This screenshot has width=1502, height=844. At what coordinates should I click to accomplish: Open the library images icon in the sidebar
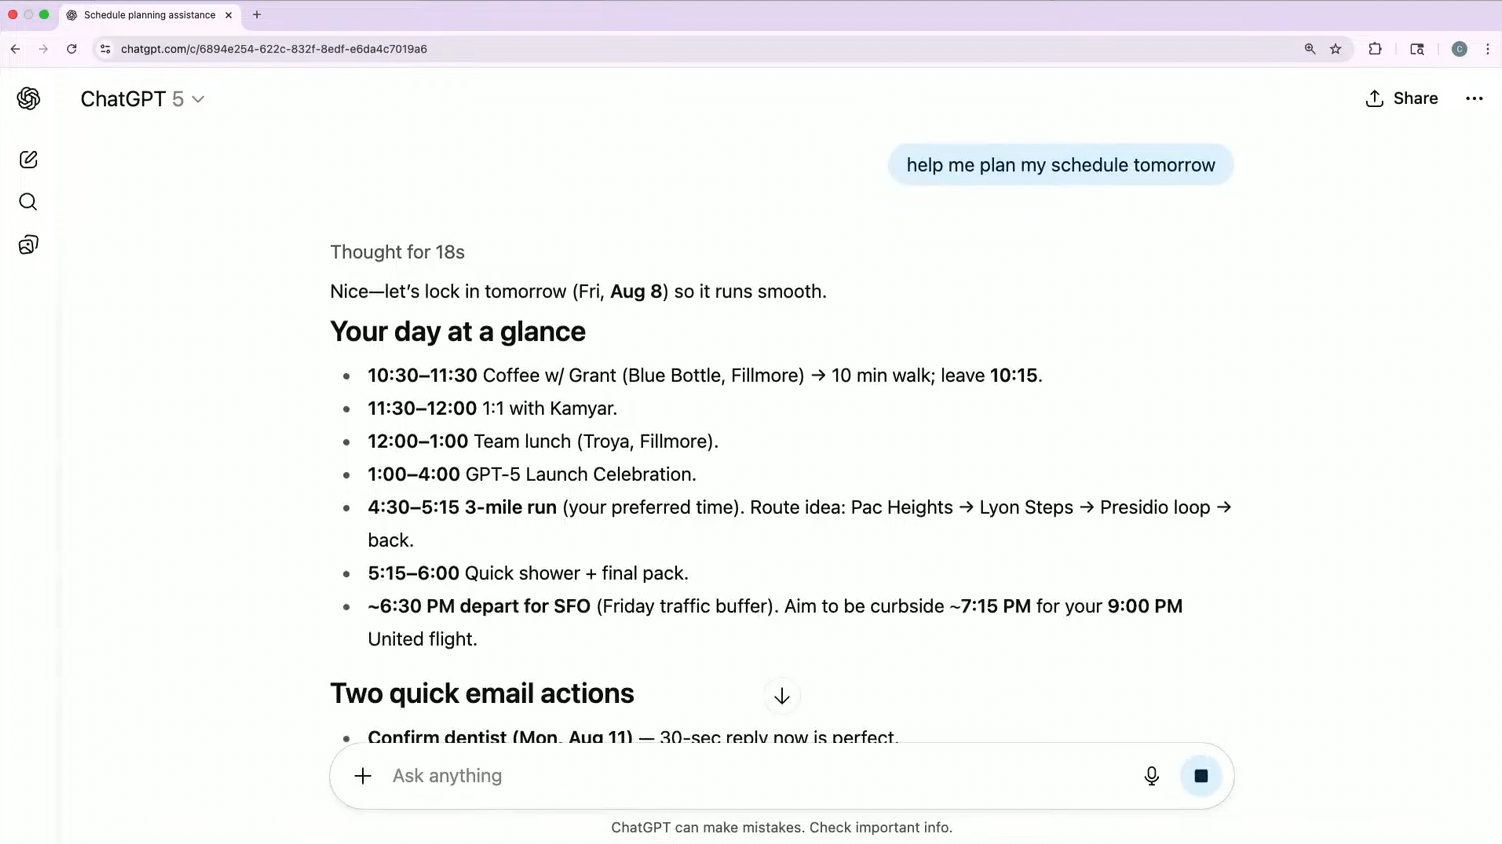pyautogui.click(x=28, y=245)
